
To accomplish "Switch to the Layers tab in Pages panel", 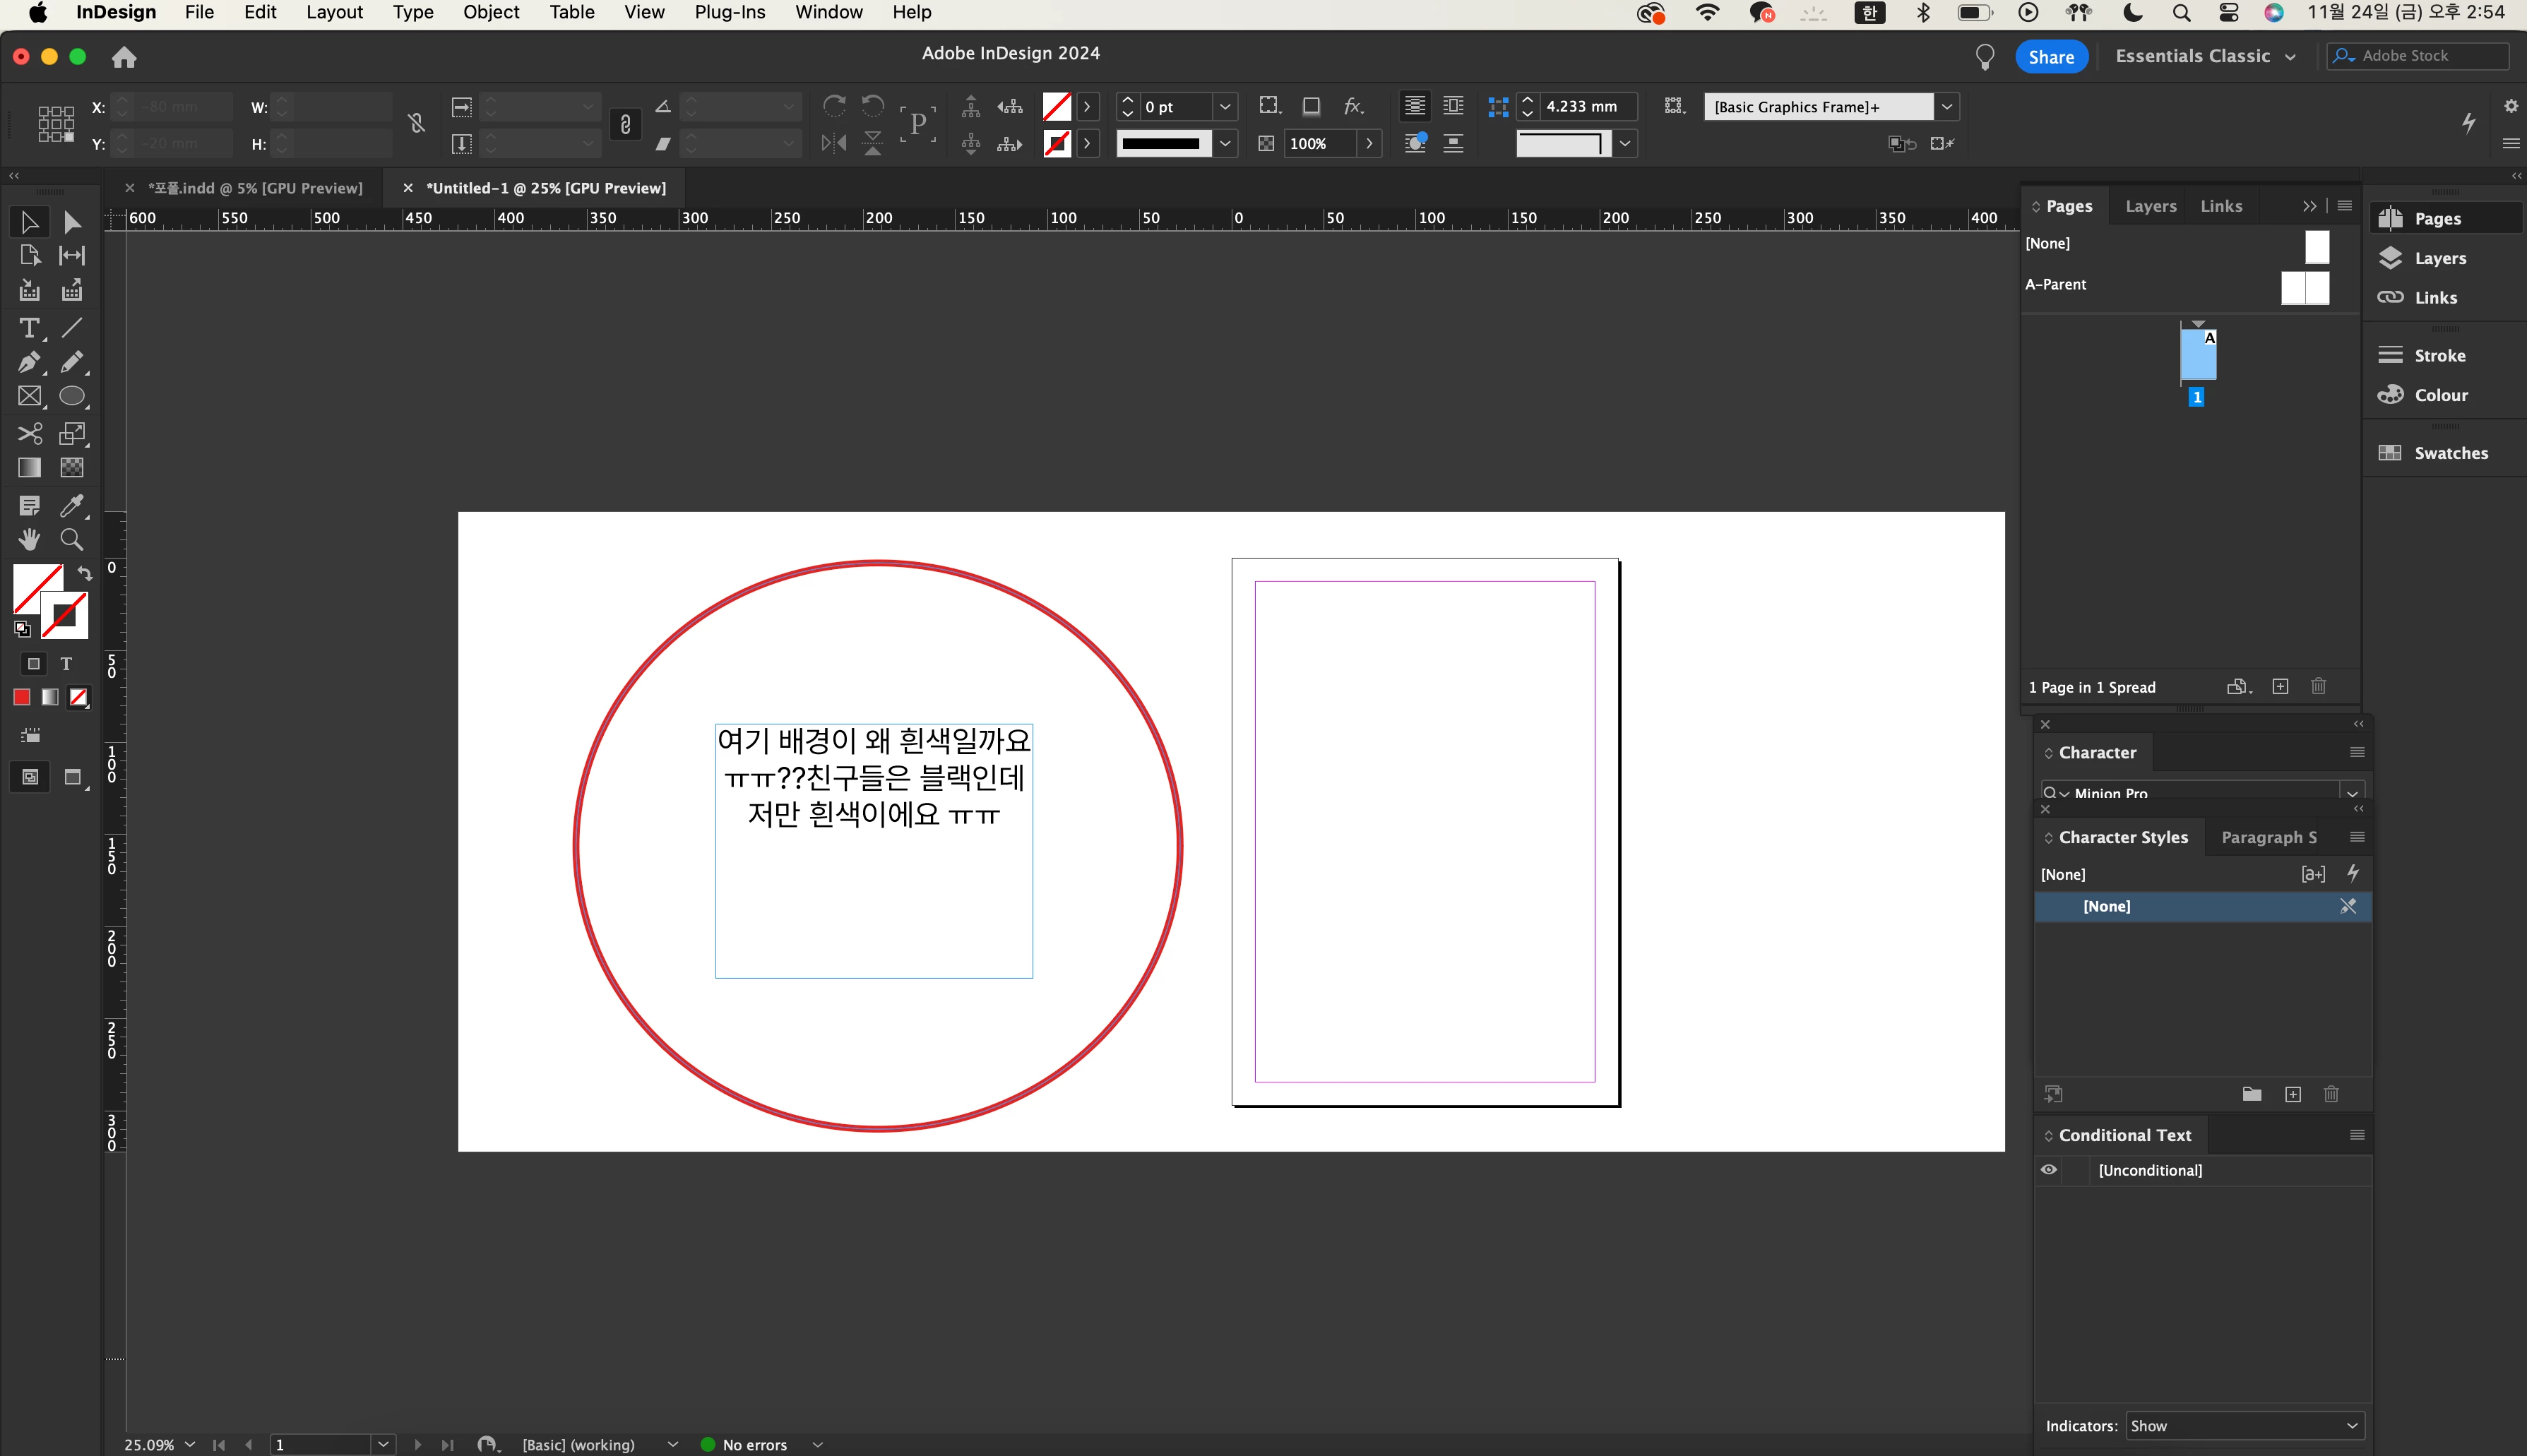I will 2150,206.
